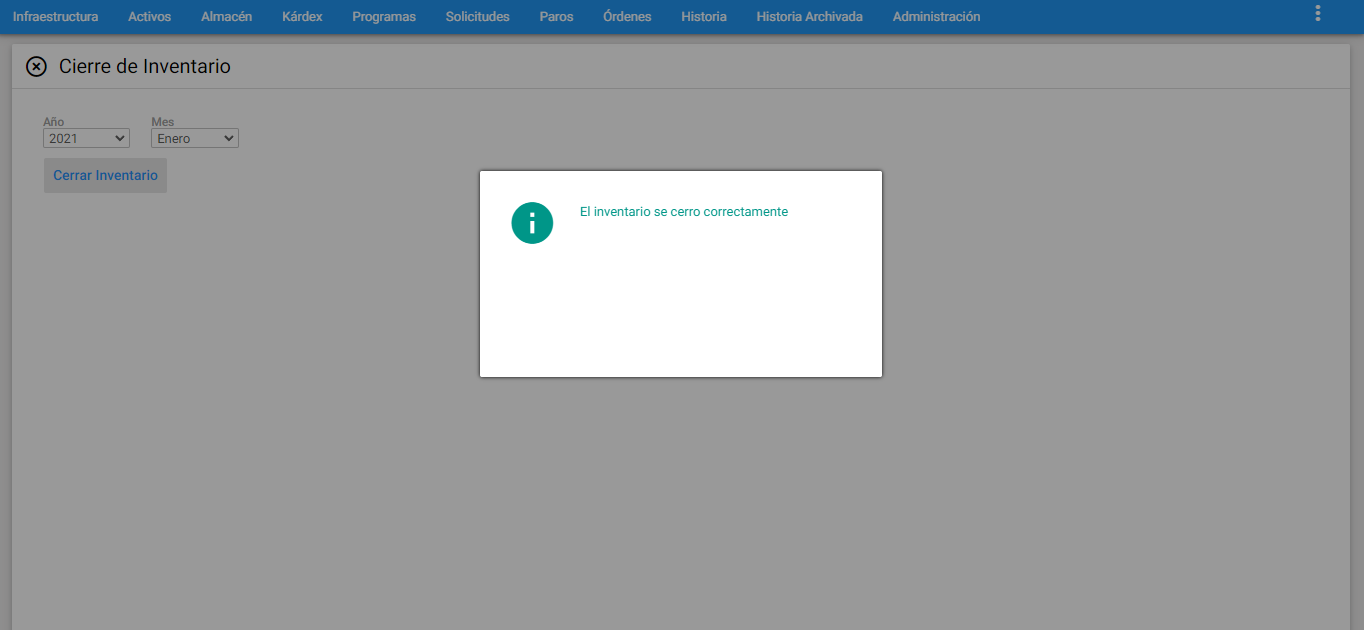Open the Solicitudes menu
Image resolution: width=1364 pixels, height=630 pixels.
(x=477, y=17)
